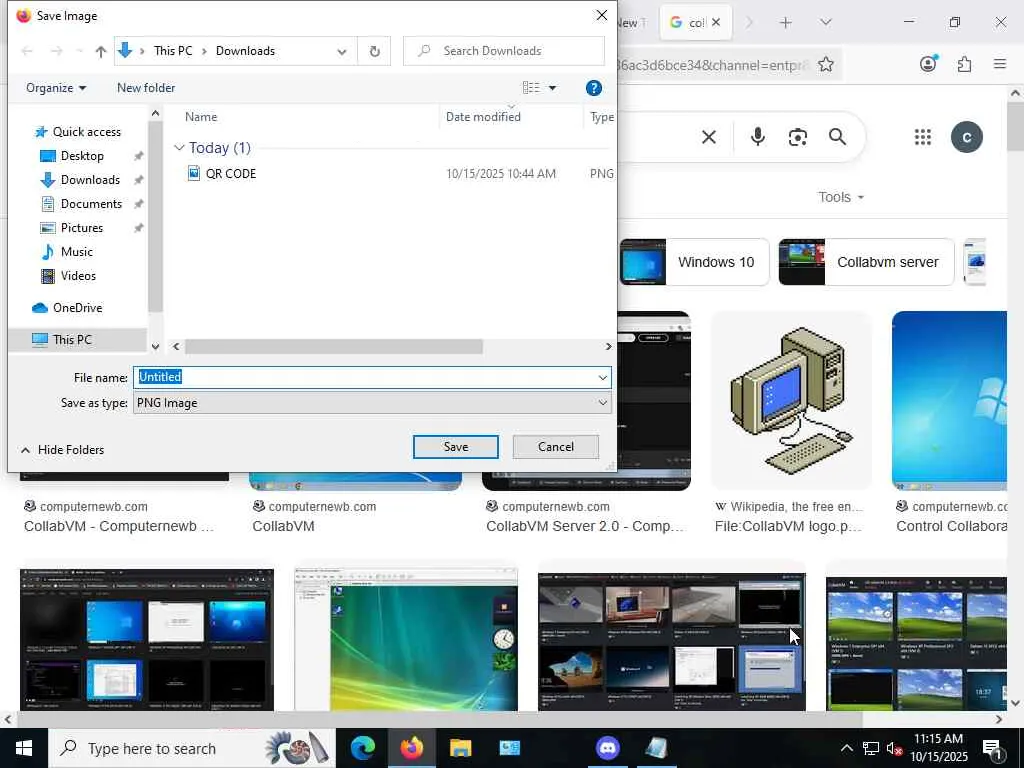Click the taskbar search box
The width and height of the screenshot is (1024, 768).
pyautogui.click(x=191, y=748)
